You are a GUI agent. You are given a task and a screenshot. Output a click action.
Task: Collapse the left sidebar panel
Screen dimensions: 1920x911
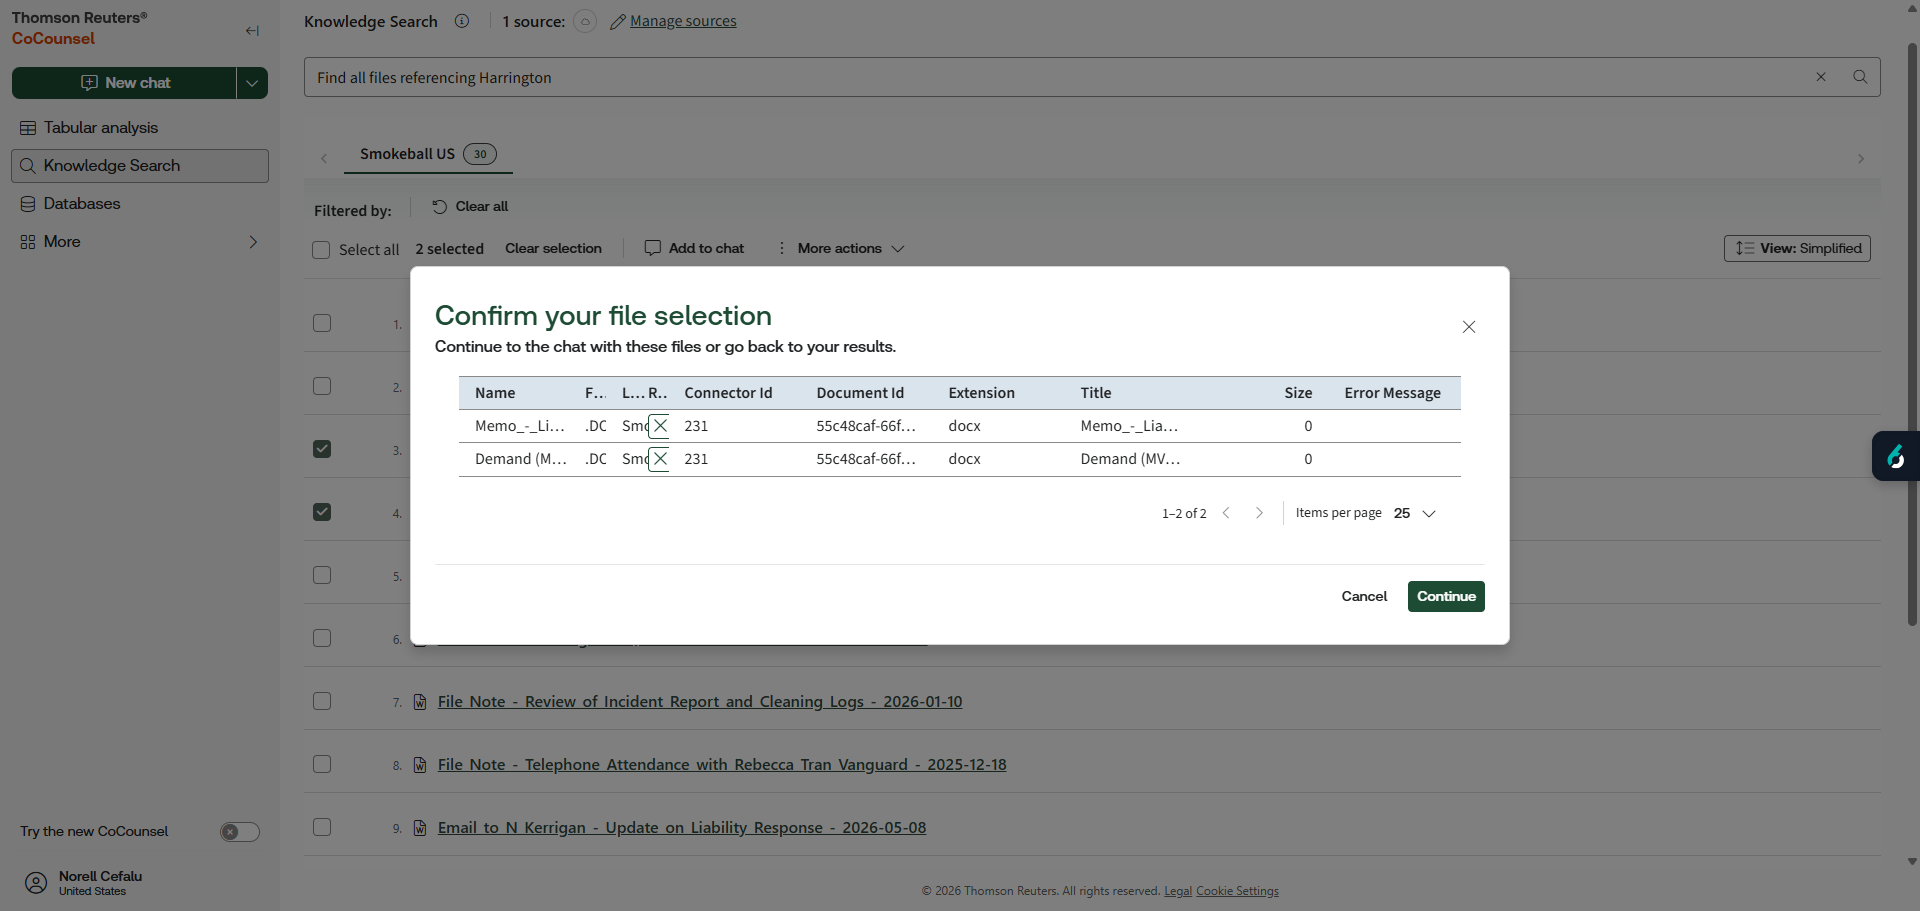pyautogui.click(x=252, y=31)
